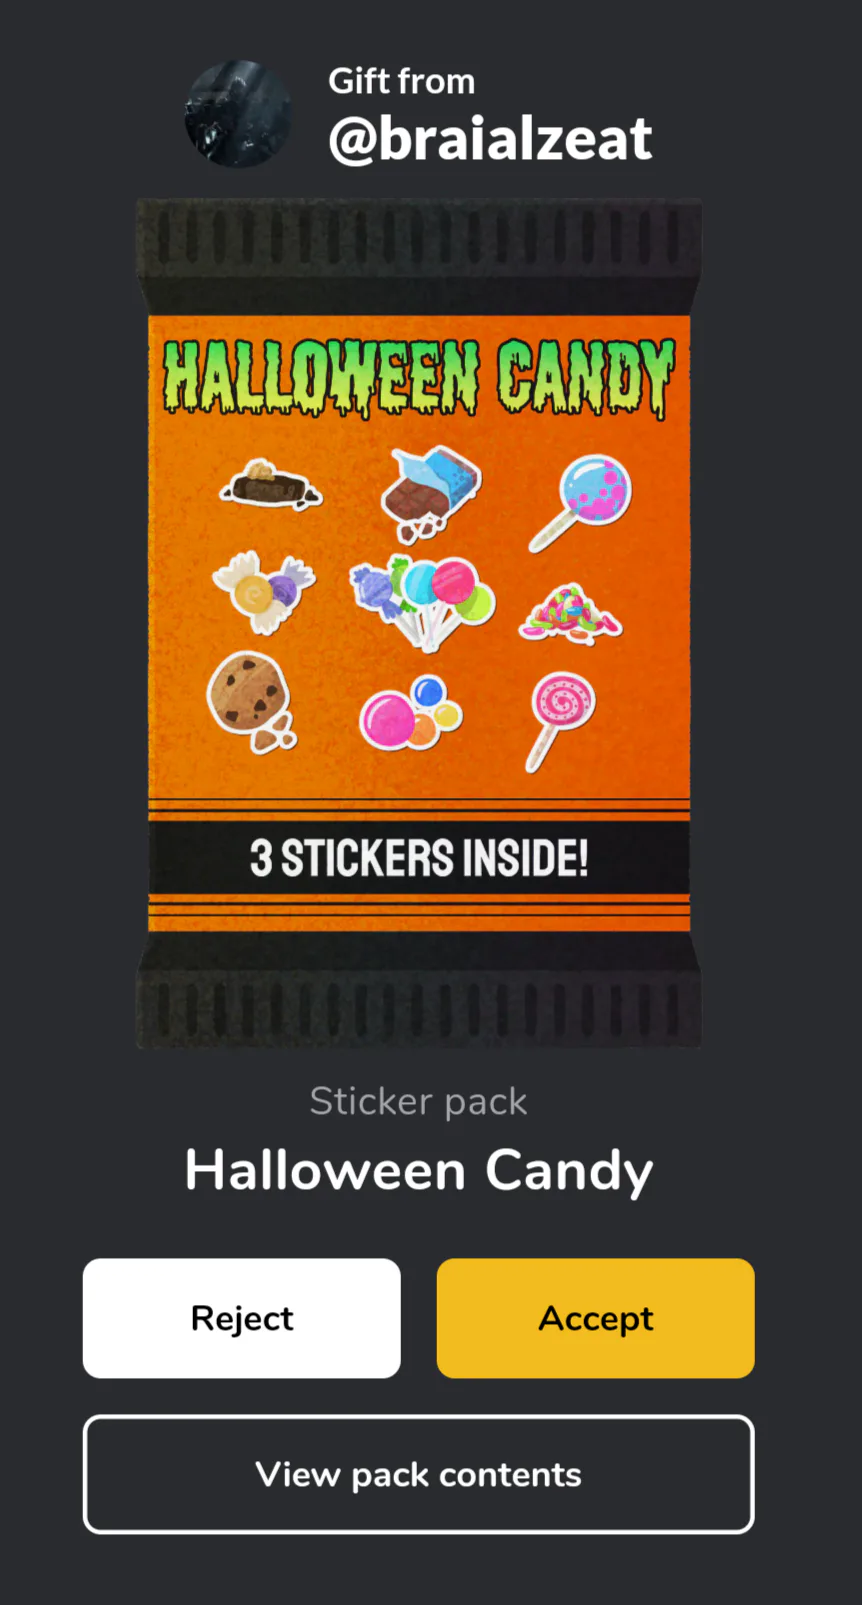The width and height of the screenshot is (862, 1605).
Task: Click the Reject button
Action: pyautogui.click(x=242, y=1318)
